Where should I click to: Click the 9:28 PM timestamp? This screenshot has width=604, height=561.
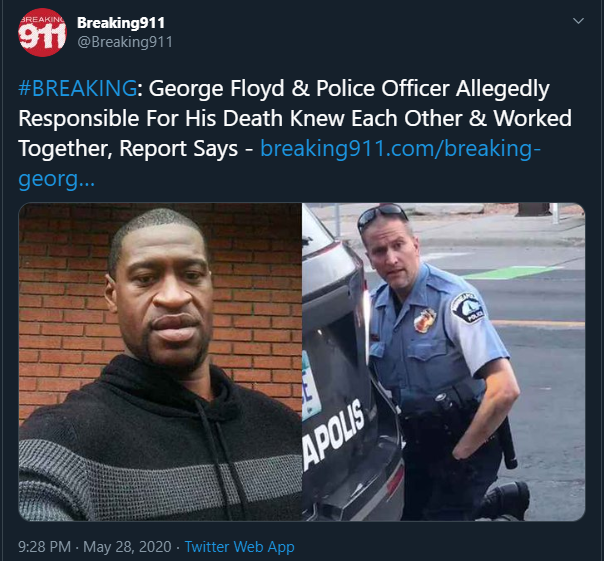(45, 547)
